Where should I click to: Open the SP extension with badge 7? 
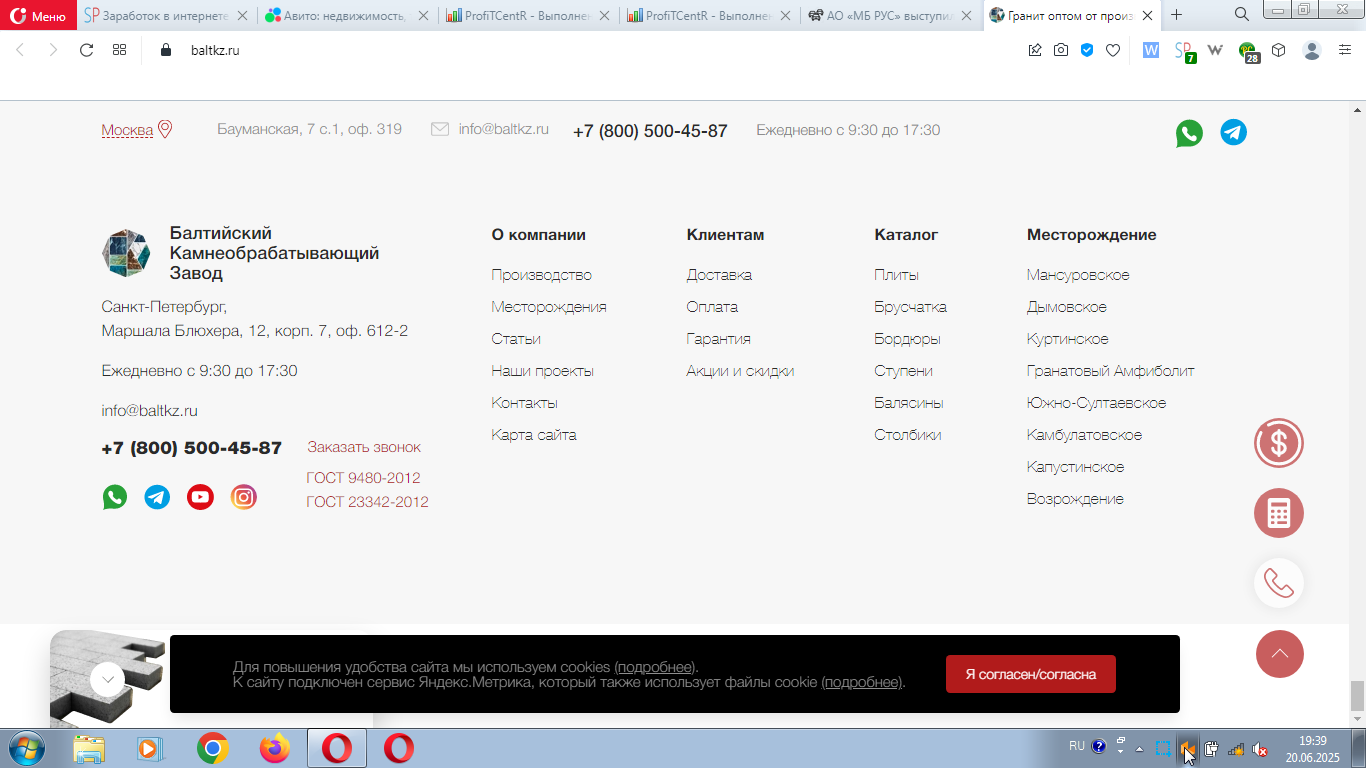(x=1185, y=51)
